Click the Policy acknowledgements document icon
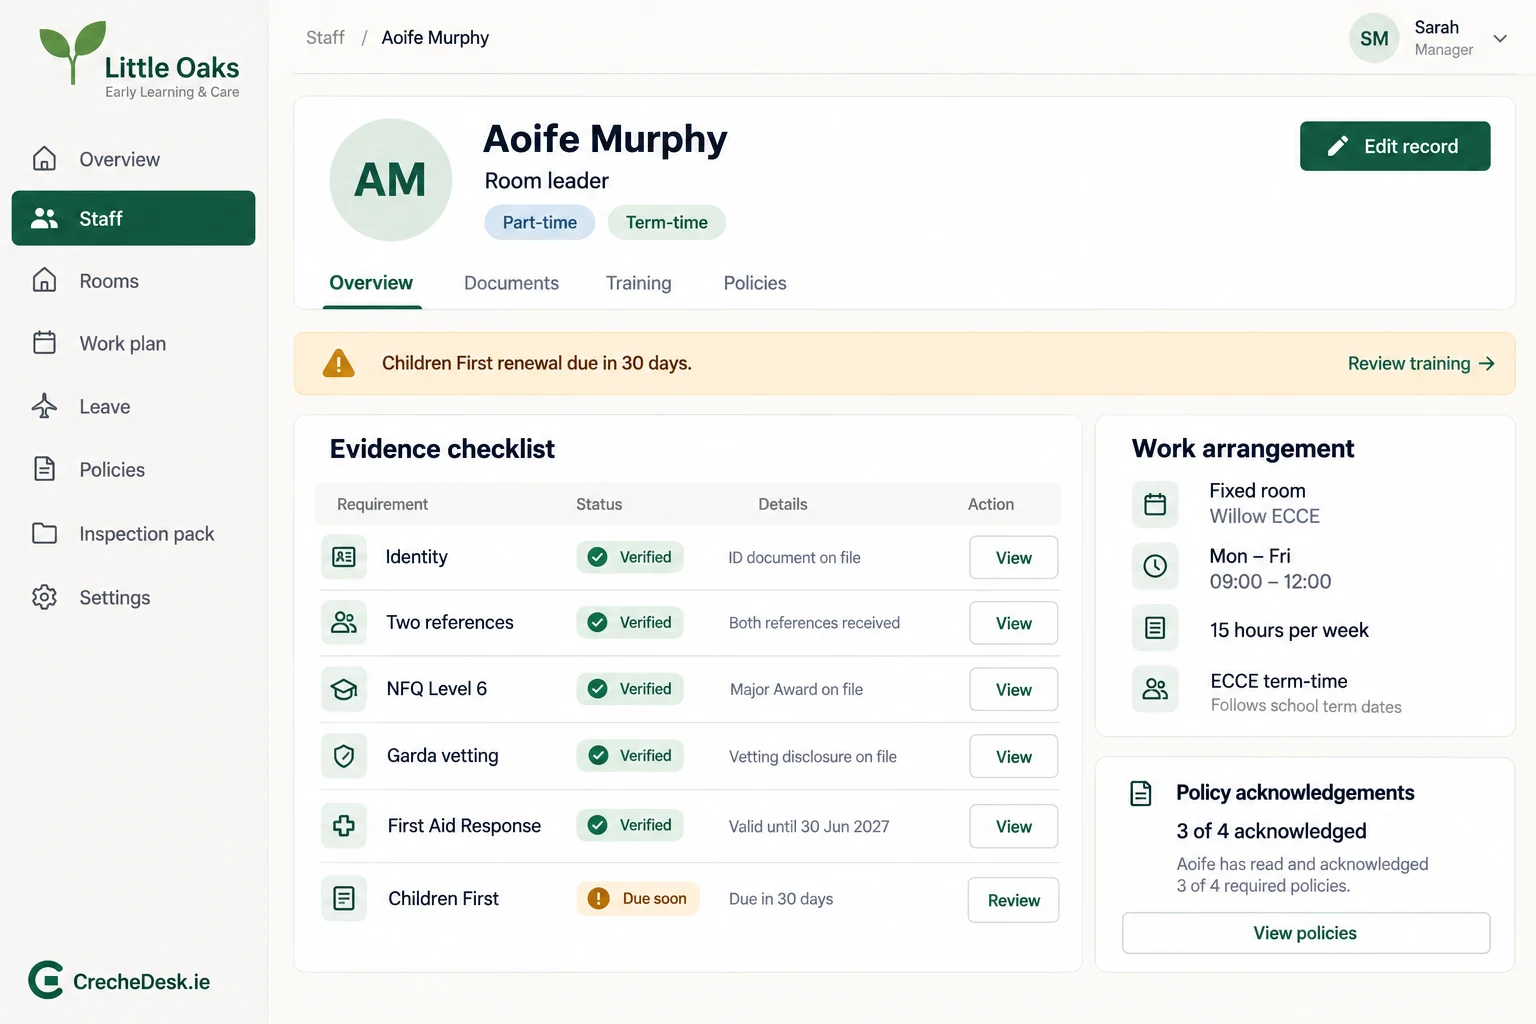Screen dimensions: 1536x1024 pyautogui.click(x=1141, y=793)
